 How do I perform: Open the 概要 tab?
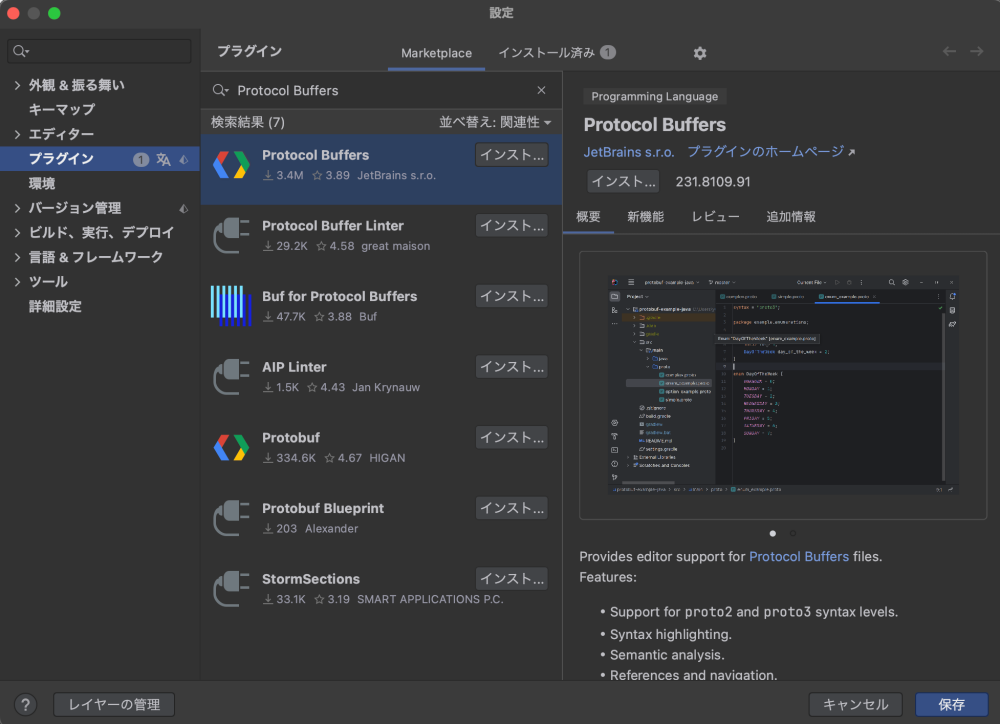tap(588, 216)
